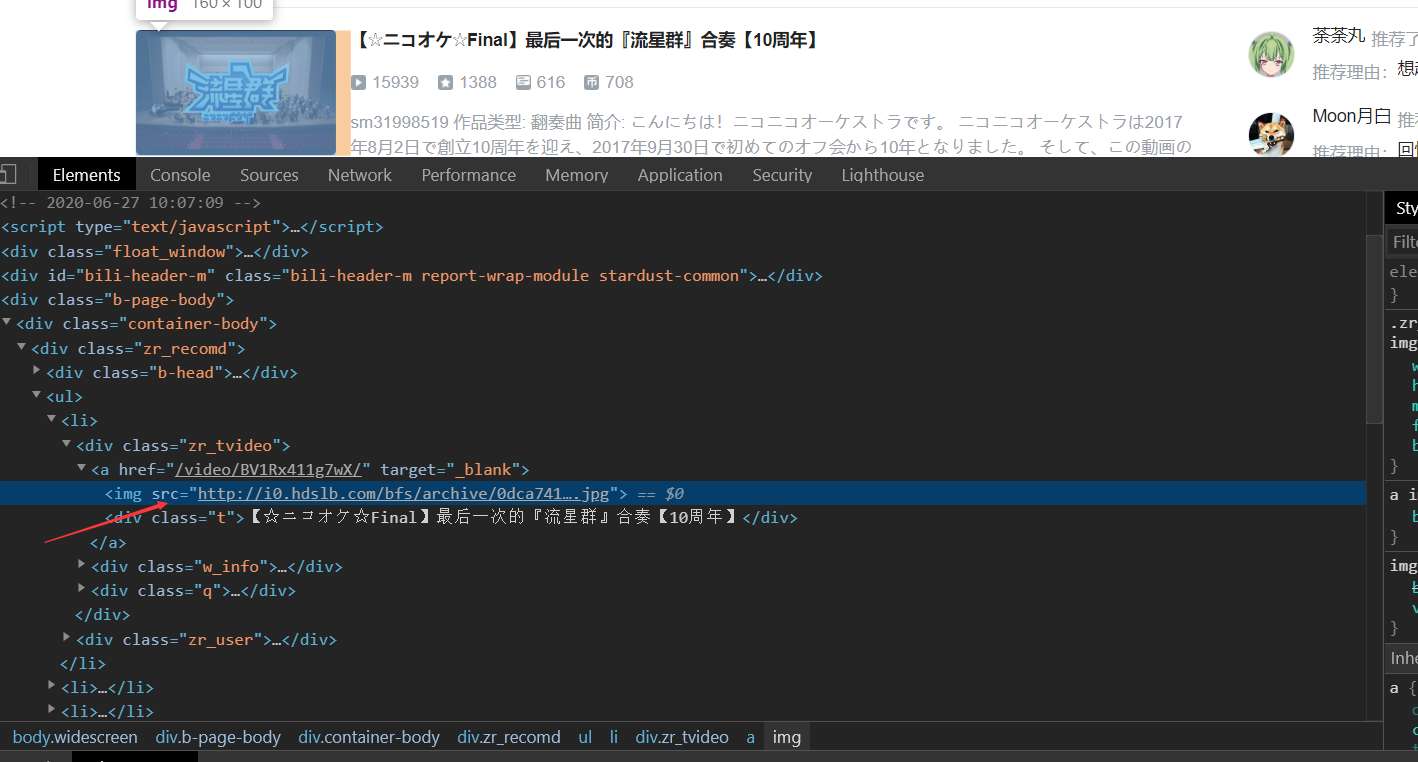Open the Moon月白 username link

click(1351, 116)
